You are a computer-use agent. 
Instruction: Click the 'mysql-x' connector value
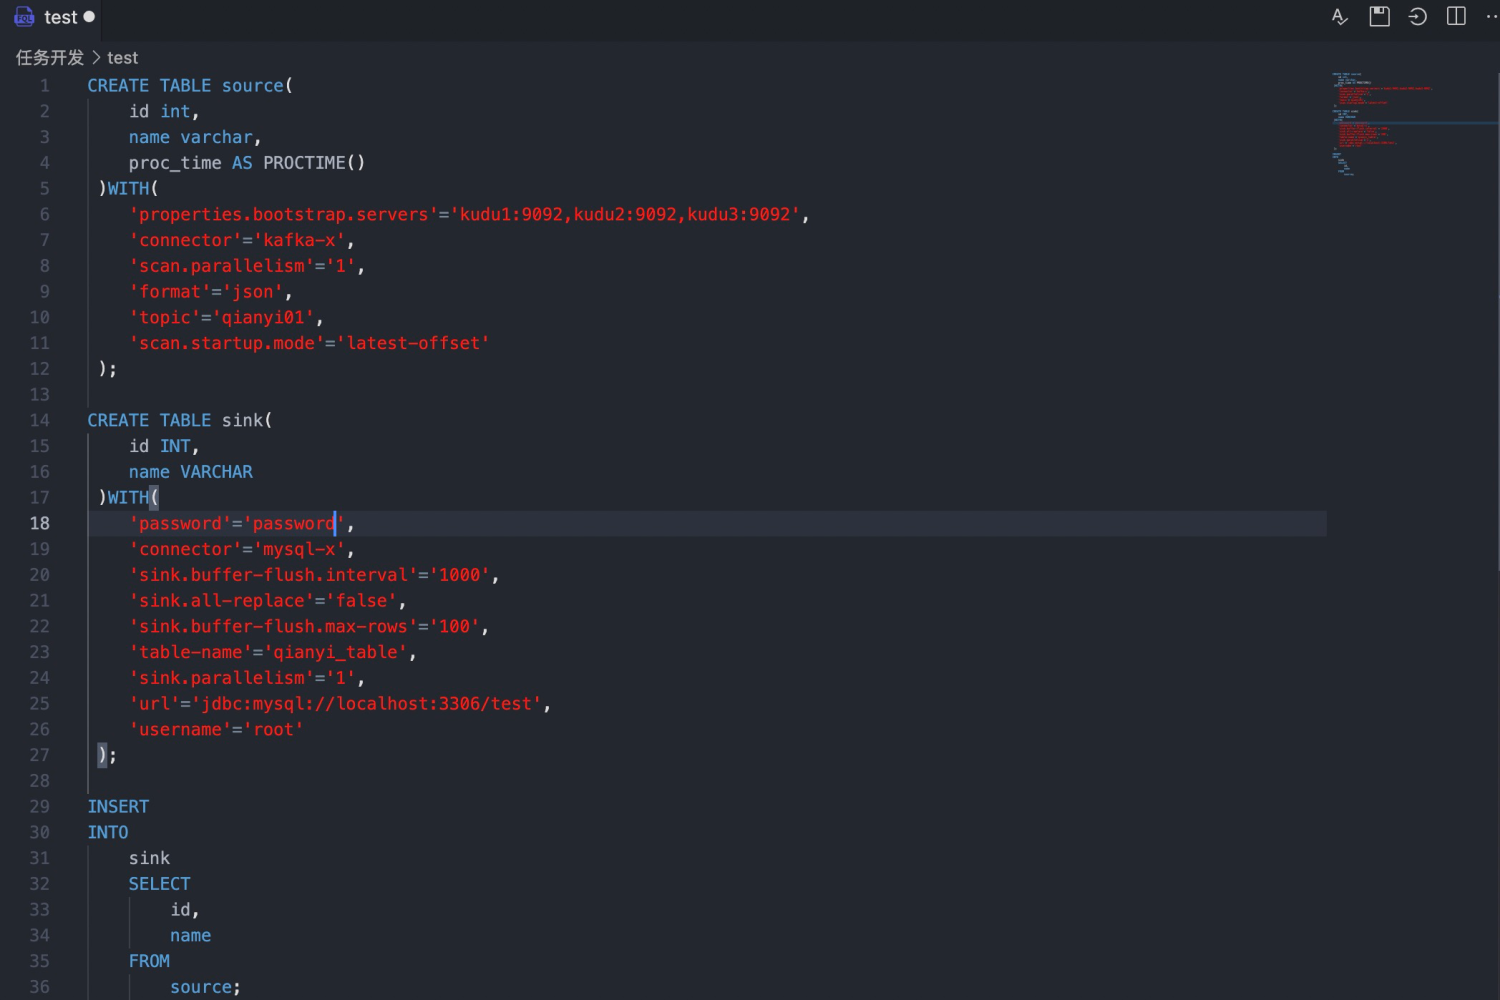coord(299,549)
